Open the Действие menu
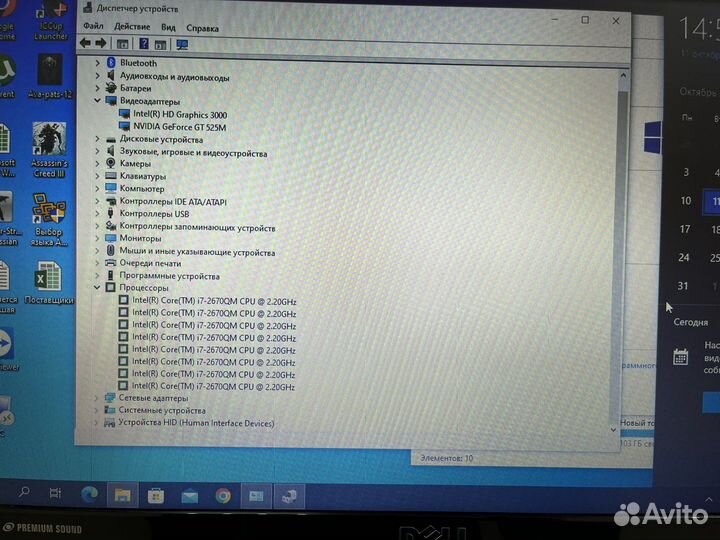Viewport: 720px width, 540px height. pos(132,27)
